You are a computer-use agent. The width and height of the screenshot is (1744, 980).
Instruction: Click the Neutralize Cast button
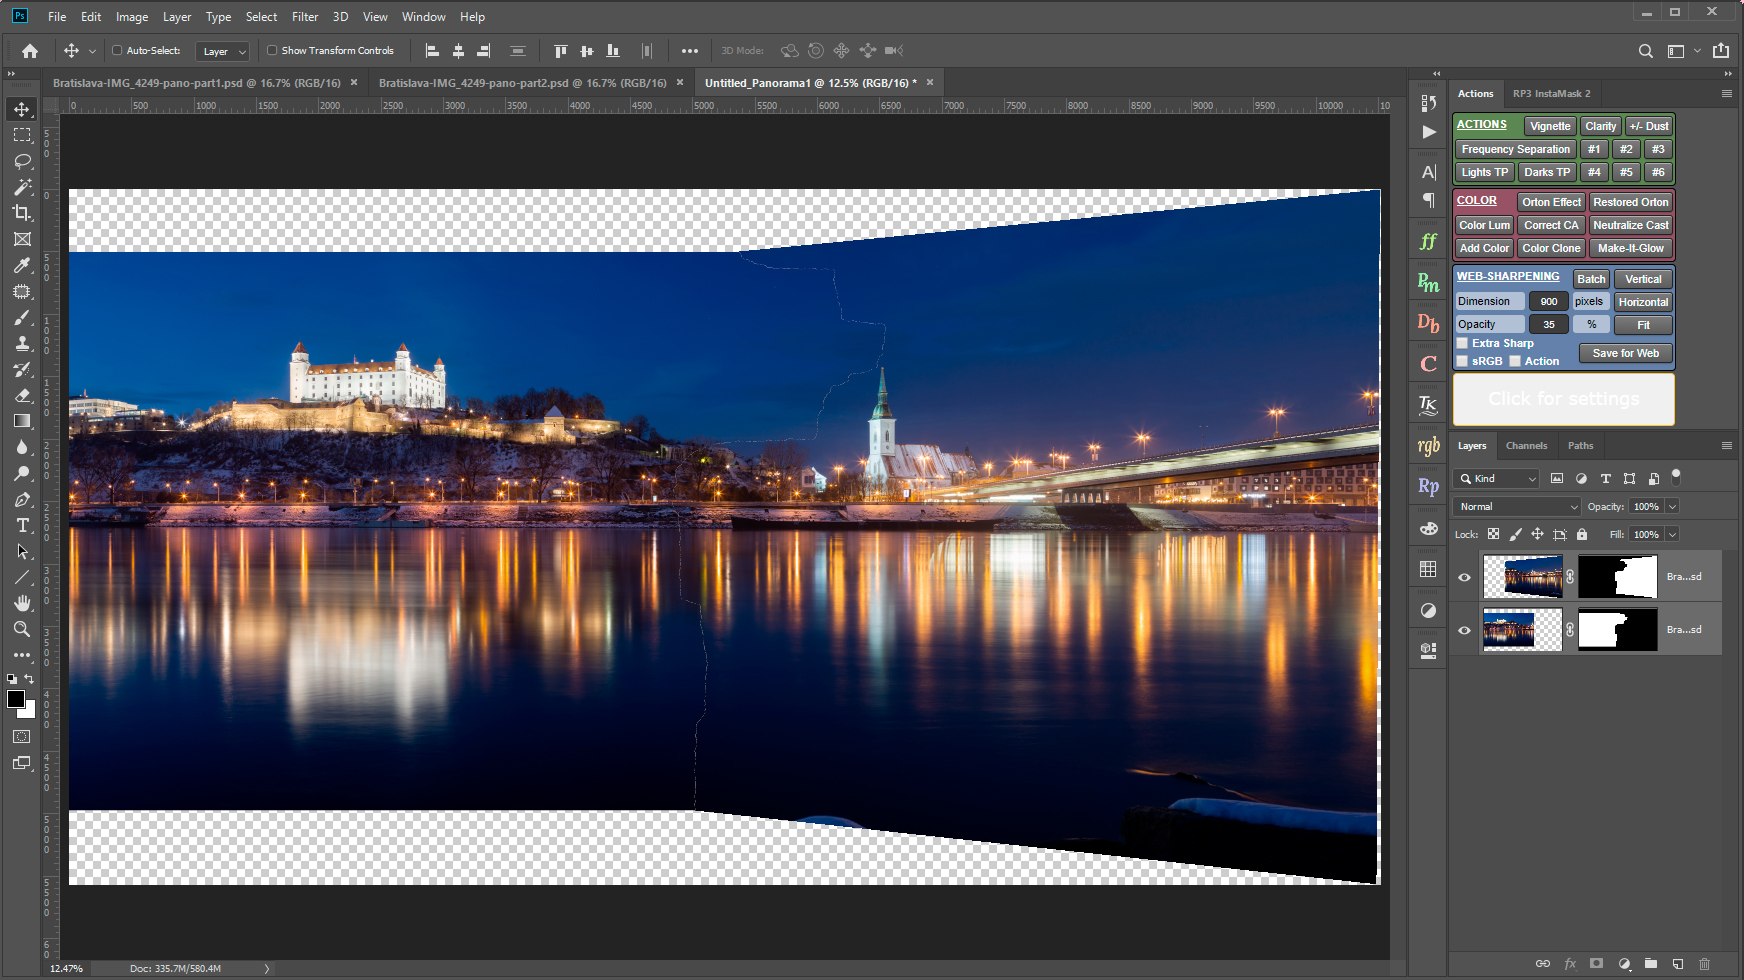(x=1631, y=225)
